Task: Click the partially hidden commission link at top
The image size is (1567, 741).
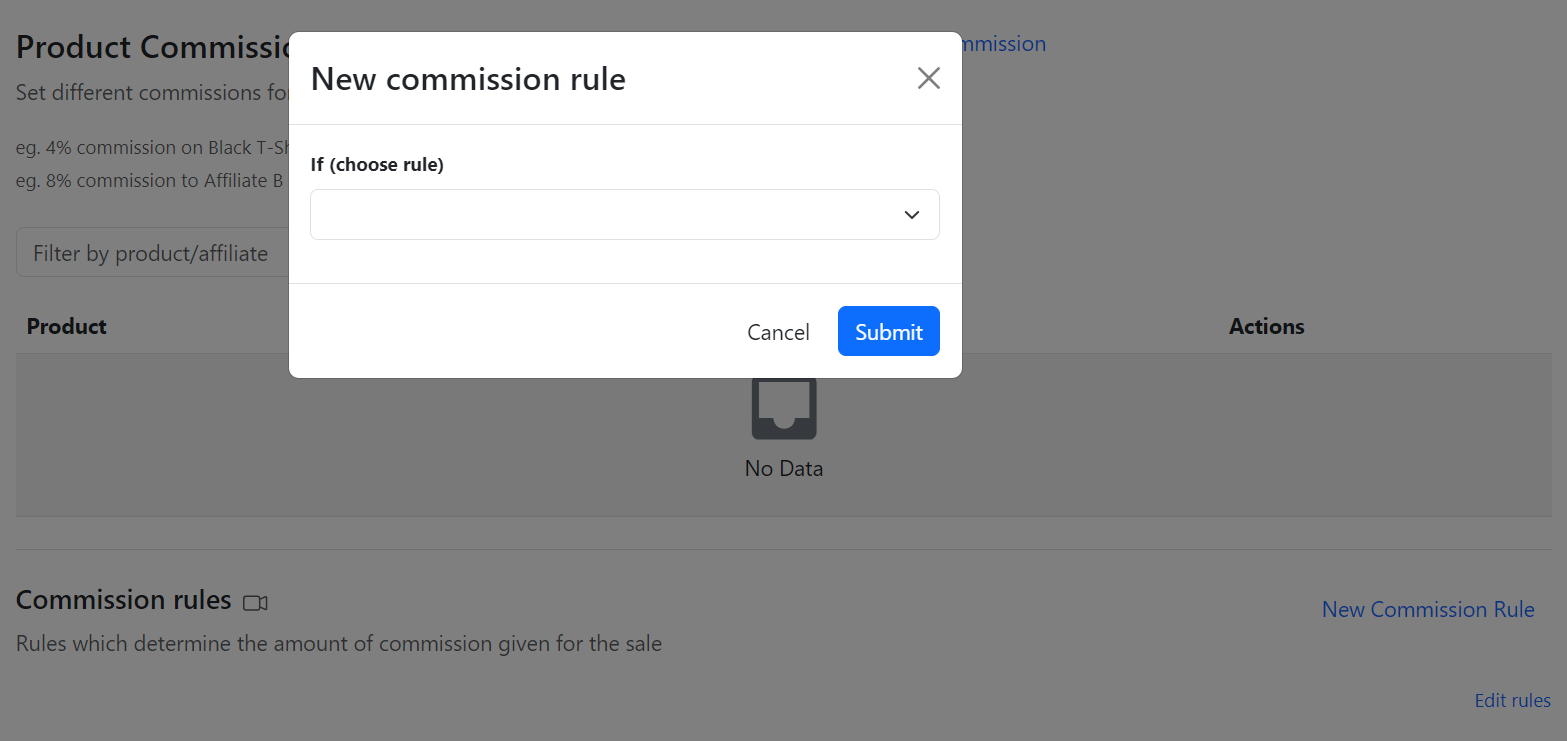Action: coord(1003,44)
